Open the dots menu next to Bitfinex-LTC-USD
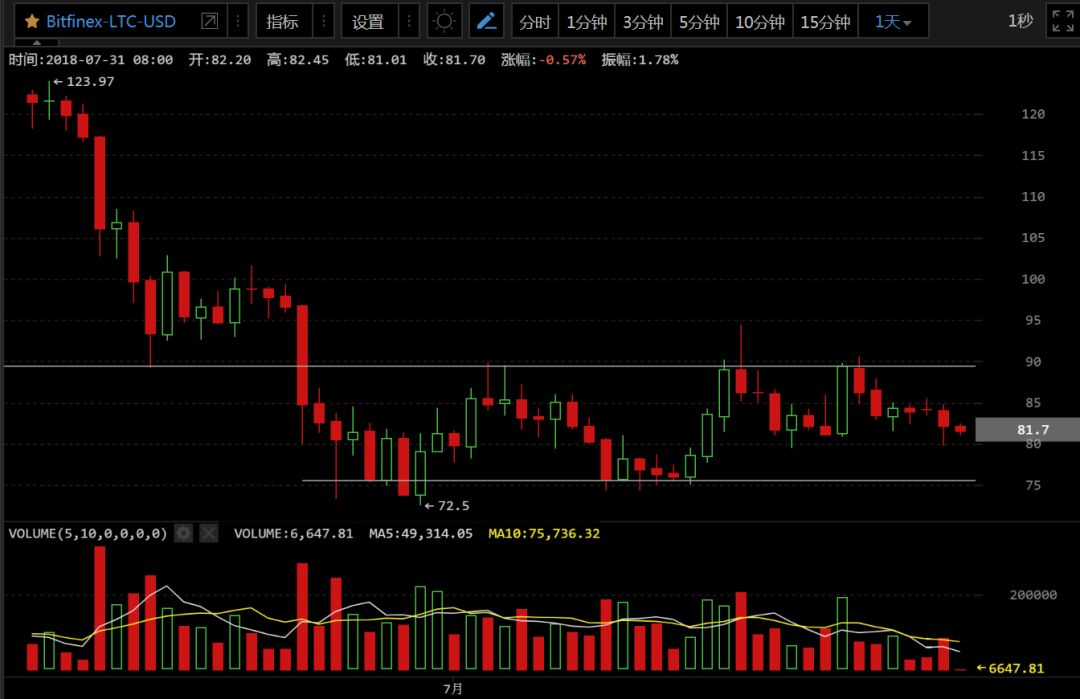Screen dimensions: 1080x699 238,21
